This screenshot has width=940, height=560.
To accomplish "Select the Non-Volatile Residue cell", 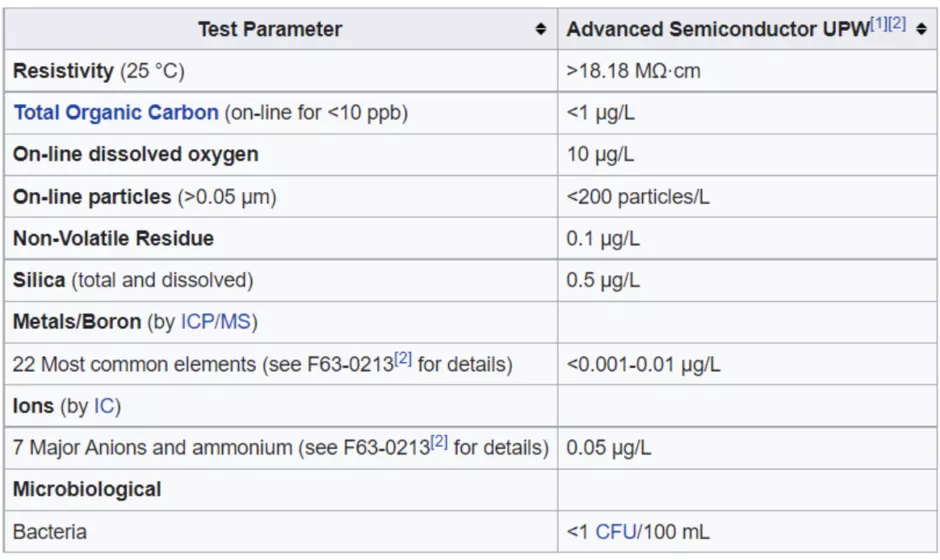I will tap(113, 239).
